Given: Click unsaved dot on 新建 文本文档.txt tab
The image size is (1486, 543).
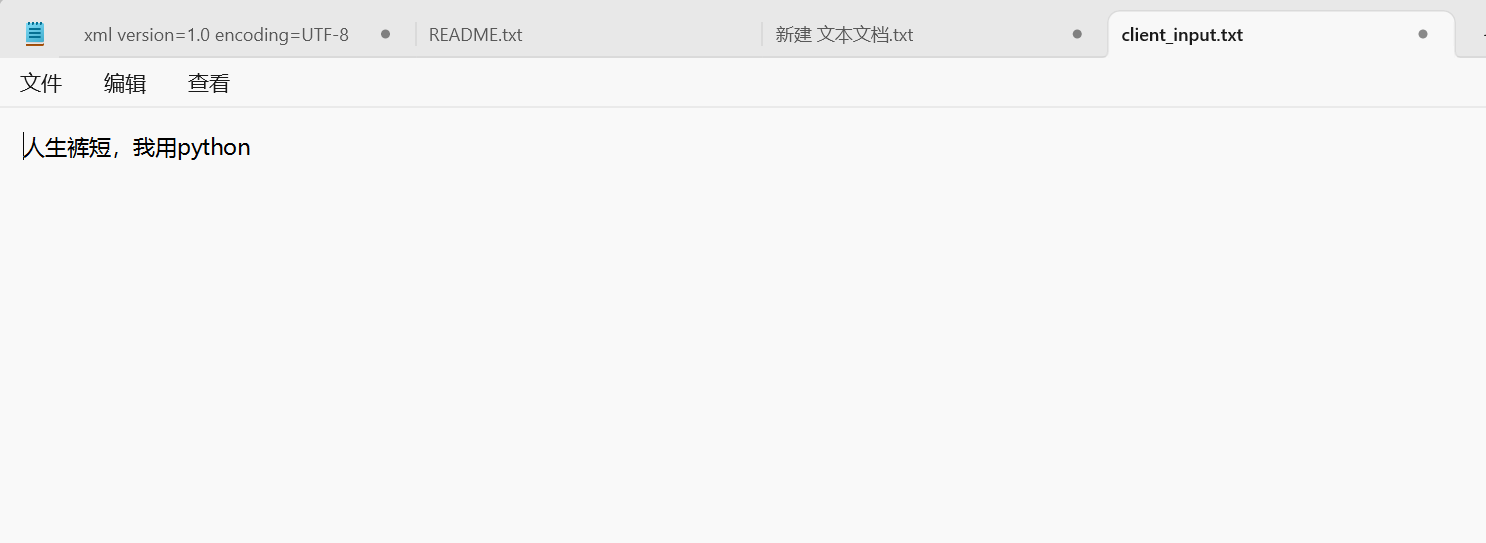Looking at the screenshot, I should point(1077,34).
